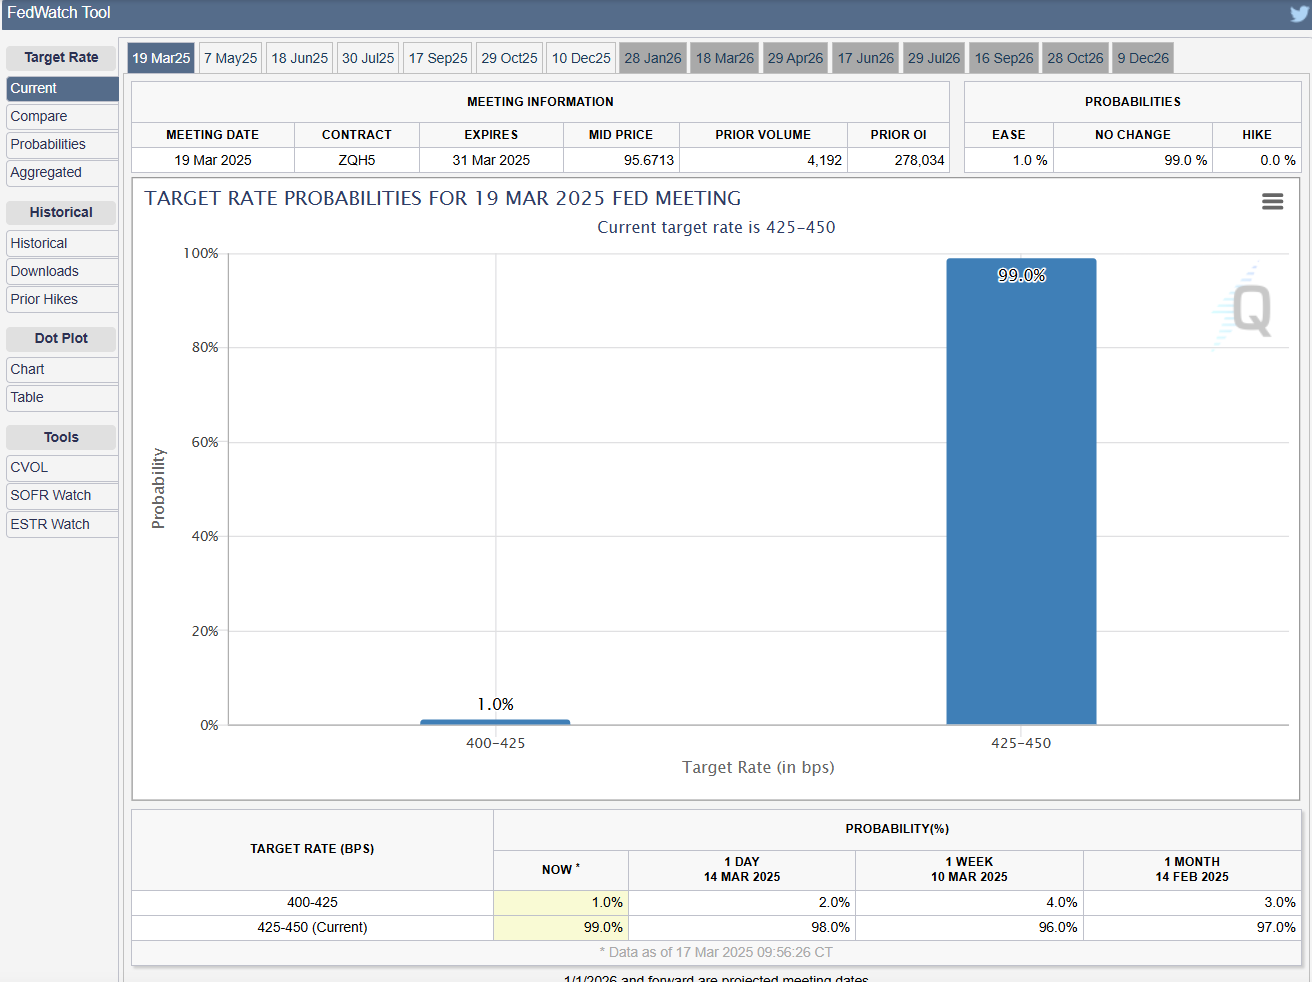Select the 16 Sep26 meeting tab
Screen dimensions: 1312x982
pyautogui.click(x=1004, y=58)
